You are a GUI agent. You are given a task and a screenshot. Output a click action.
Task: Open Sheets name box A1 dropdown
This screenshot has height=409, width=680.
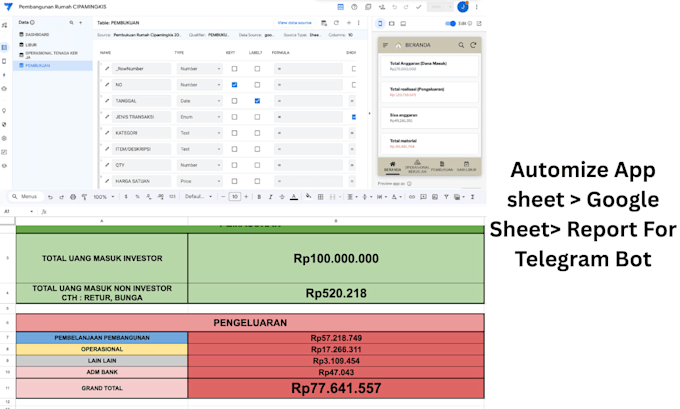[31, 212]
